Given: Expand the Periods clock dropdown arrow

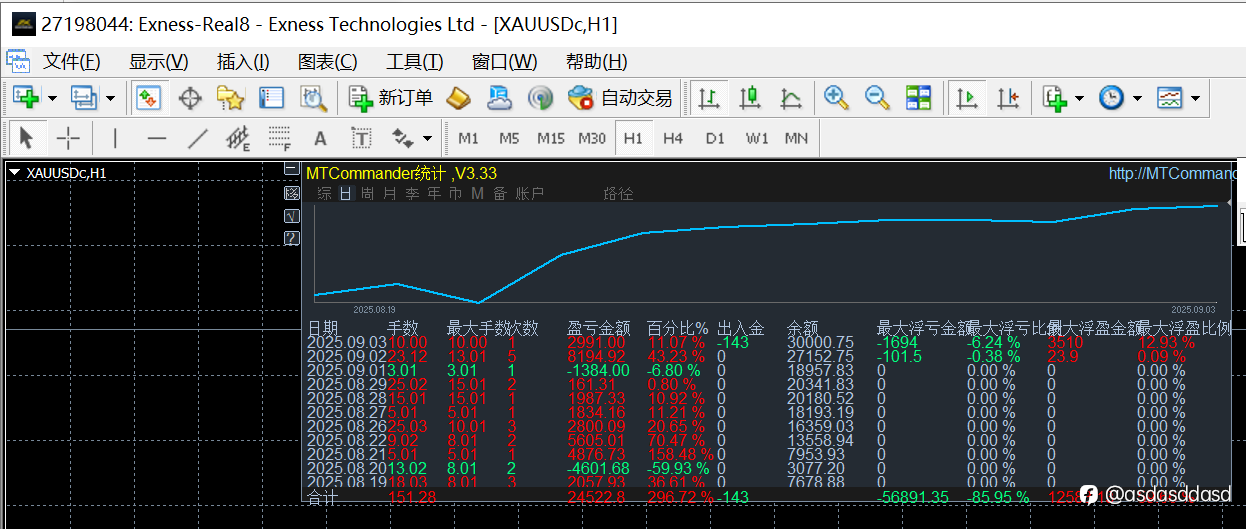Looking at the screenshot, I should [x=1137, y=99].
